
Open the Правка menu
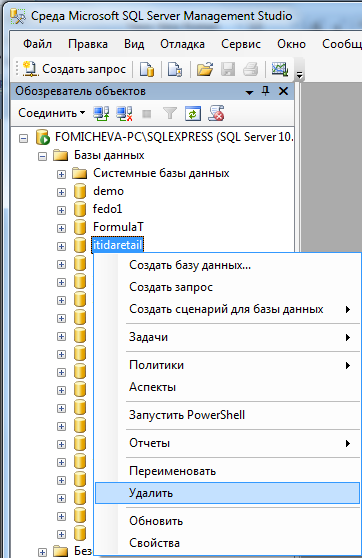tap(88, 44)
